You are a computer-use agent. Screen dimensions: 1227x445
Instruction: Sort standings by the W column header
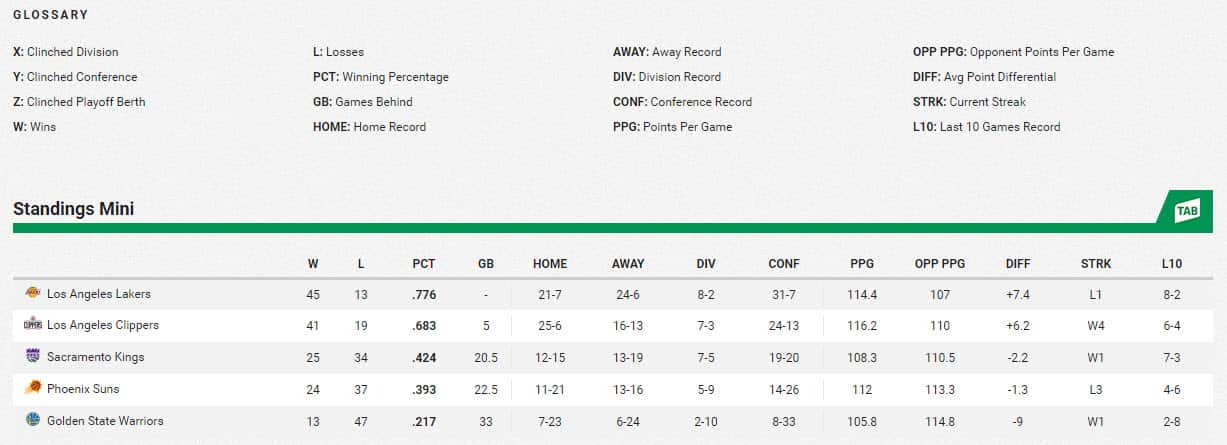click(x=313, y=264)
